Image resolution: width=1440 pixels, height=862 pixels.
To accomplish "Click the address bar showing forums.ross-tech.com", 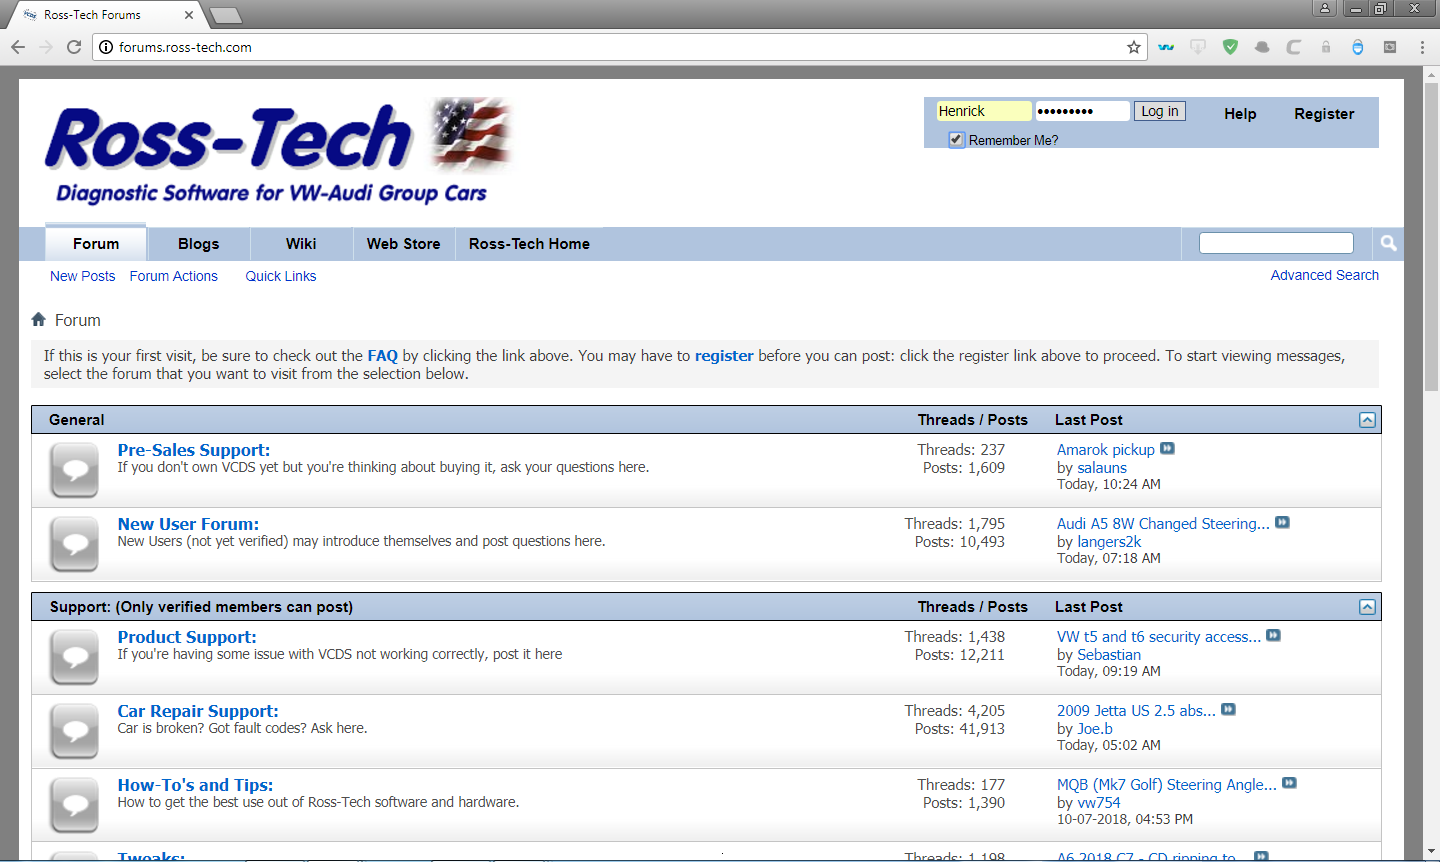I will point(620,47).
